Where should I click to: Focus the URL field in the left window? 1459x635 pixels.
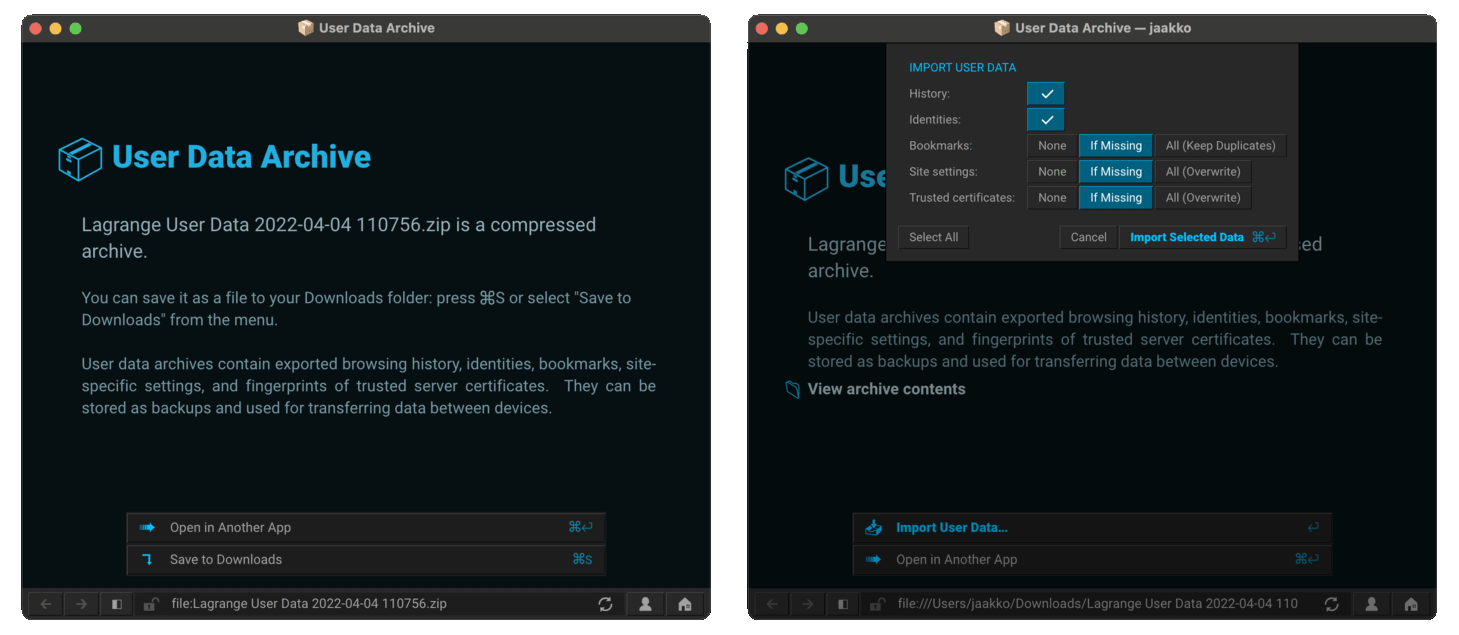pos(377,604)
